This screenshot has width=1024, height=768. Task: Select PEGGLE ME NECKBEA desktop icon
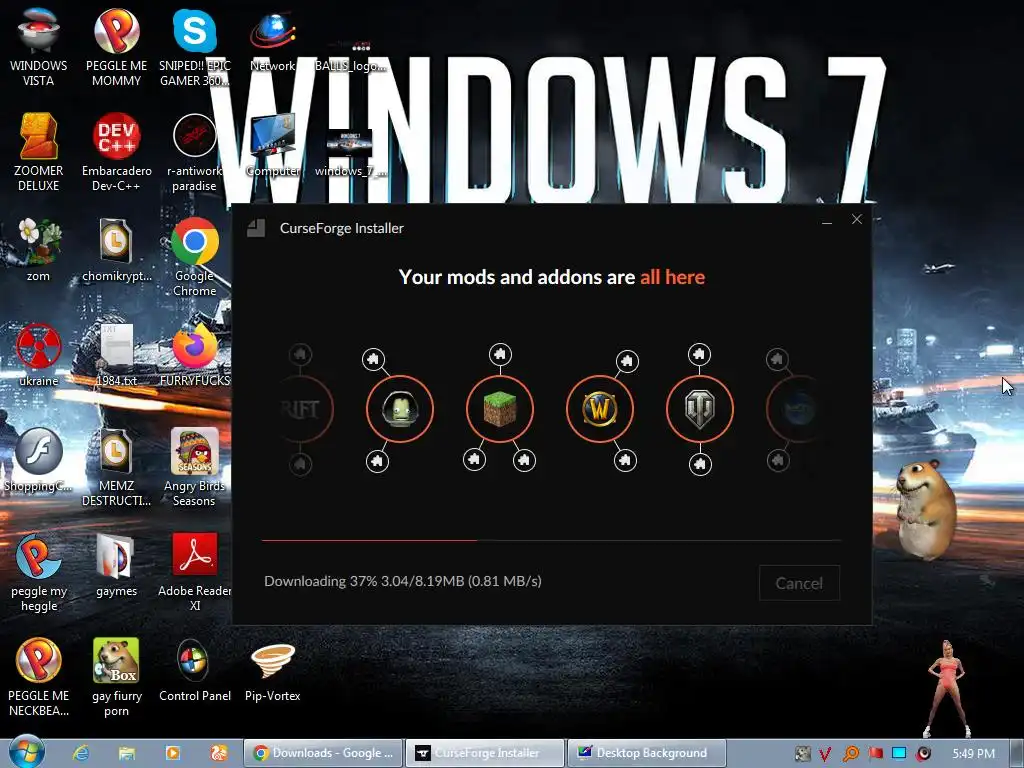click(38, 677)
